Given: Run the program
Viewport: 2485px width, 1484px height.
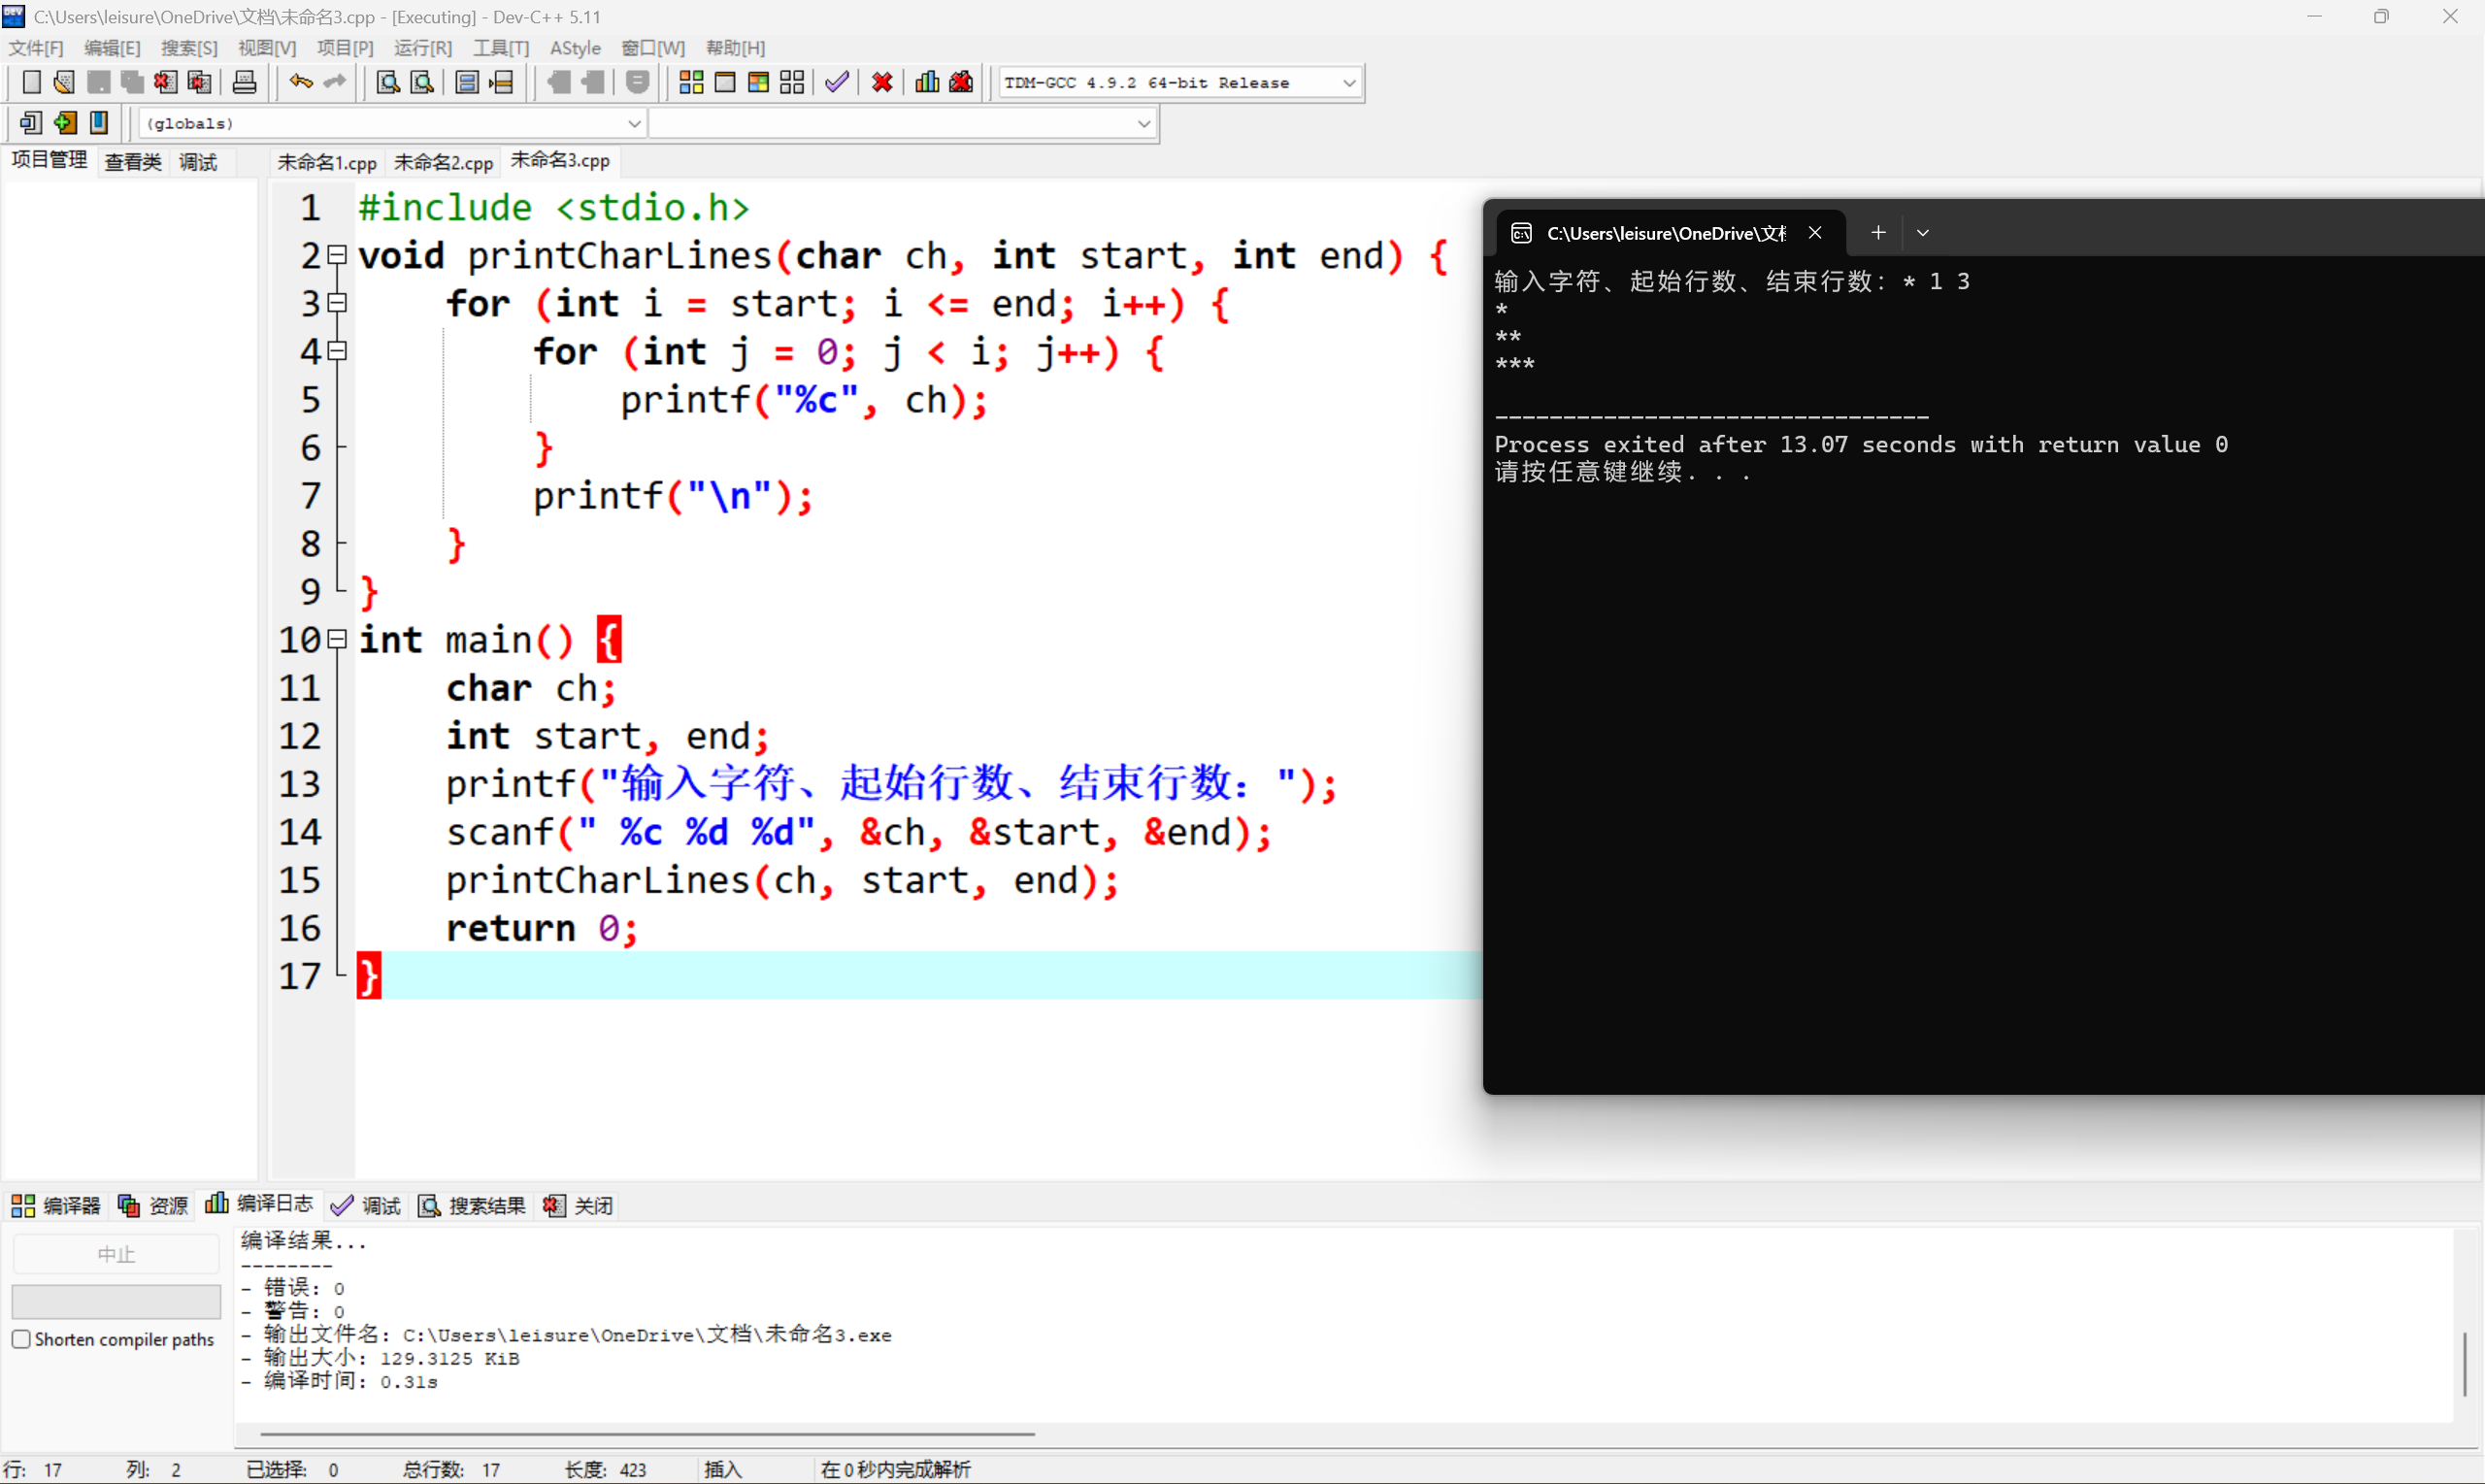Looking at the screenshot, I should pyautogui.click(x=725, y=82).
